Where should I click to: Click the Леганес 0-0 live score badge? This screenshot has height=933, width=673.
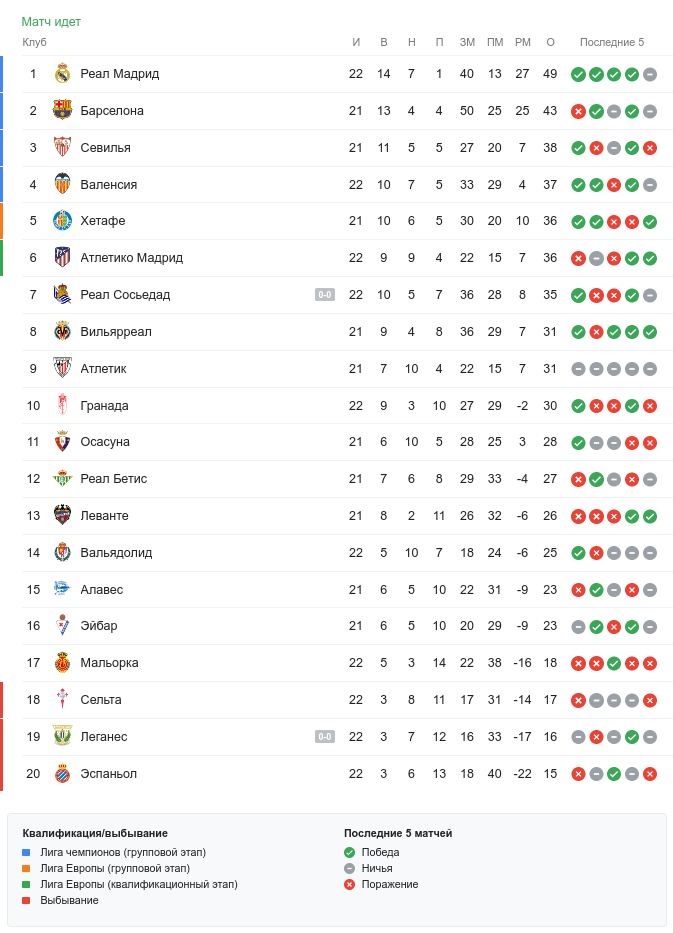(325, 737)
